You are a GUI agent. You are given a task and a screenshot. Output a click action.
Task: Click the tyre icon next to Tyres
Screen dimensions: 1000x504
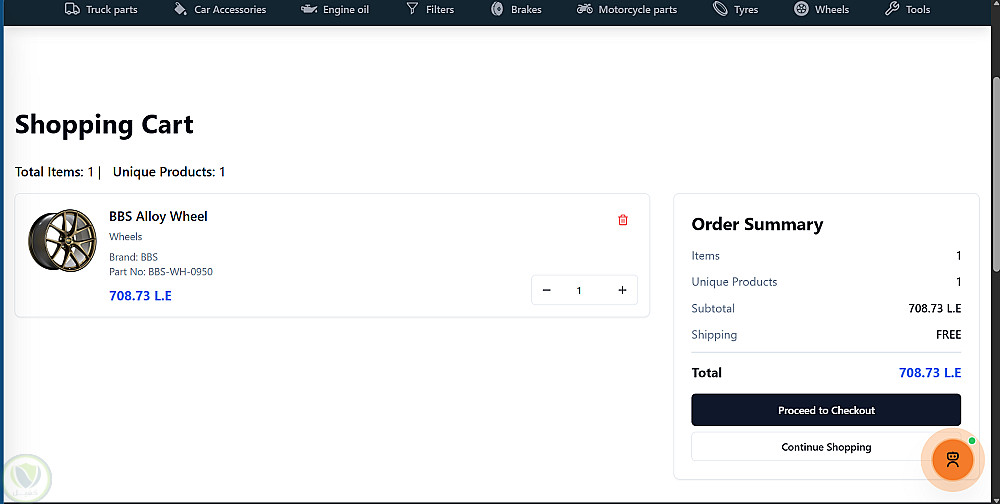point(720,9)
